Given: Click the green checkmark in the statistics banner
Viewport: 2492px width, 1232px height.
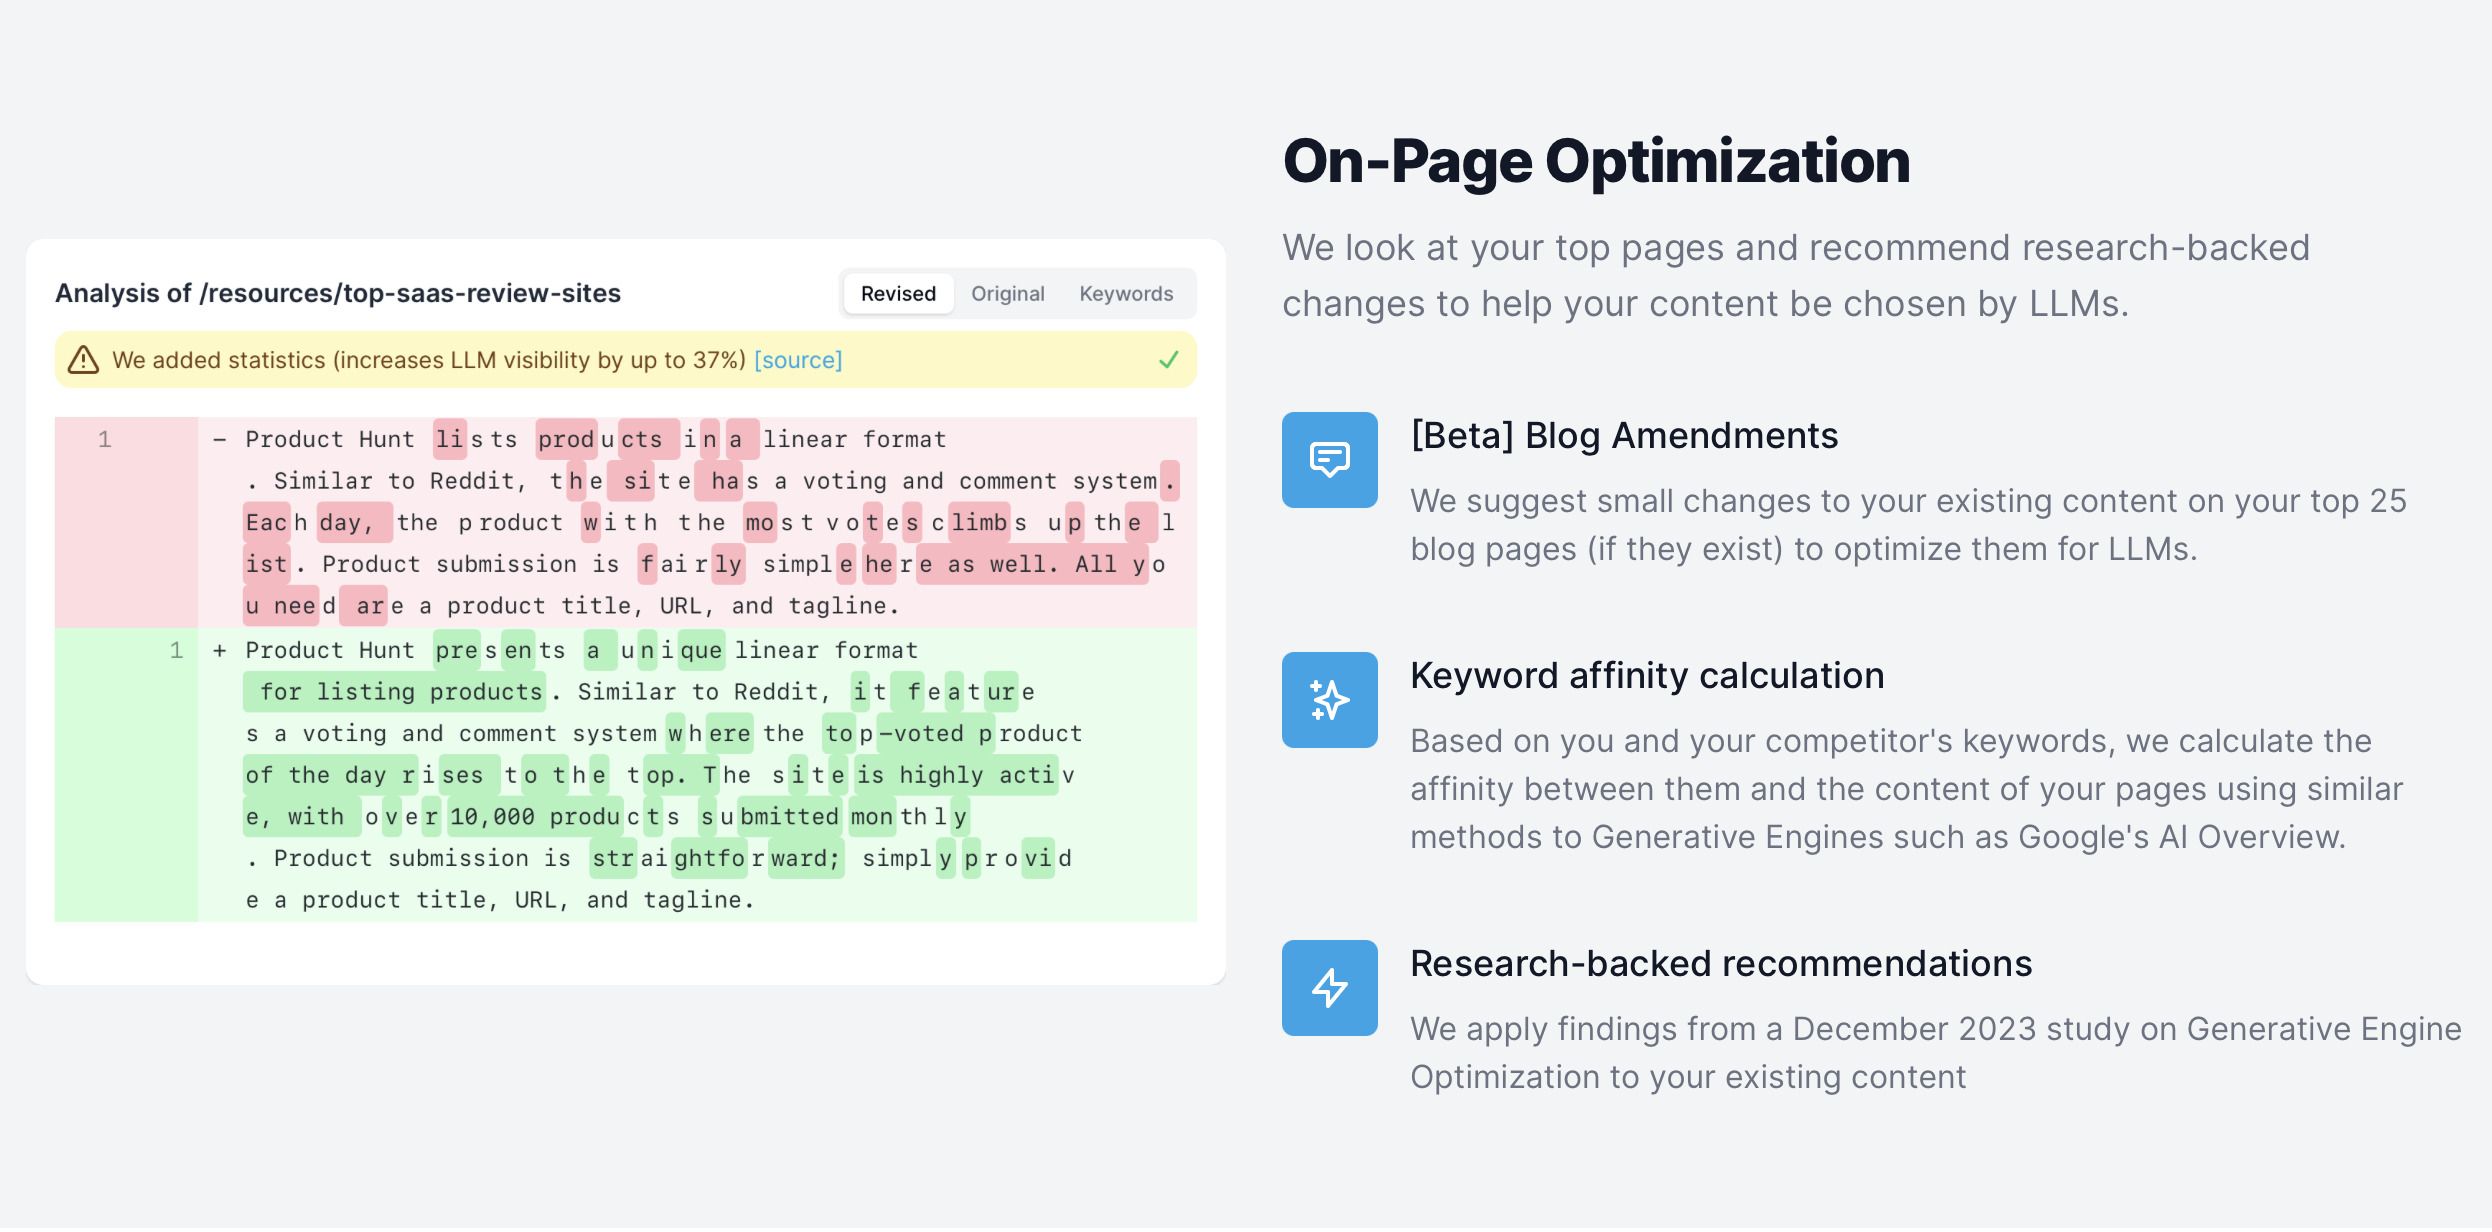Looking at the screenshot, I should tap(1168, 360).
